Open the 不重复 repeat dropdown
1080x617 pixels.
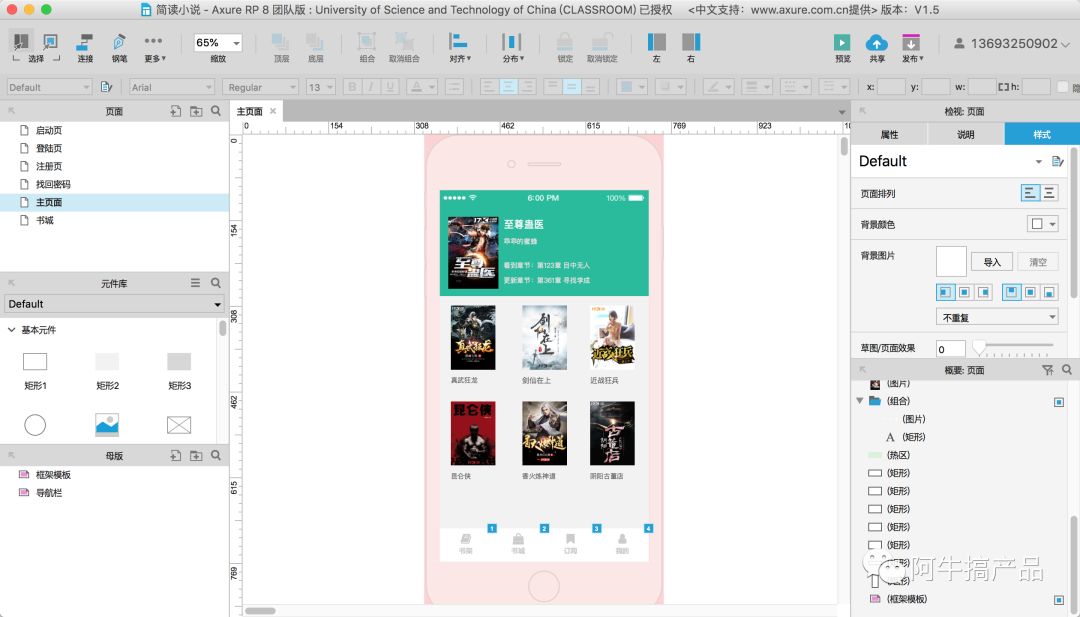pos(997,317)
